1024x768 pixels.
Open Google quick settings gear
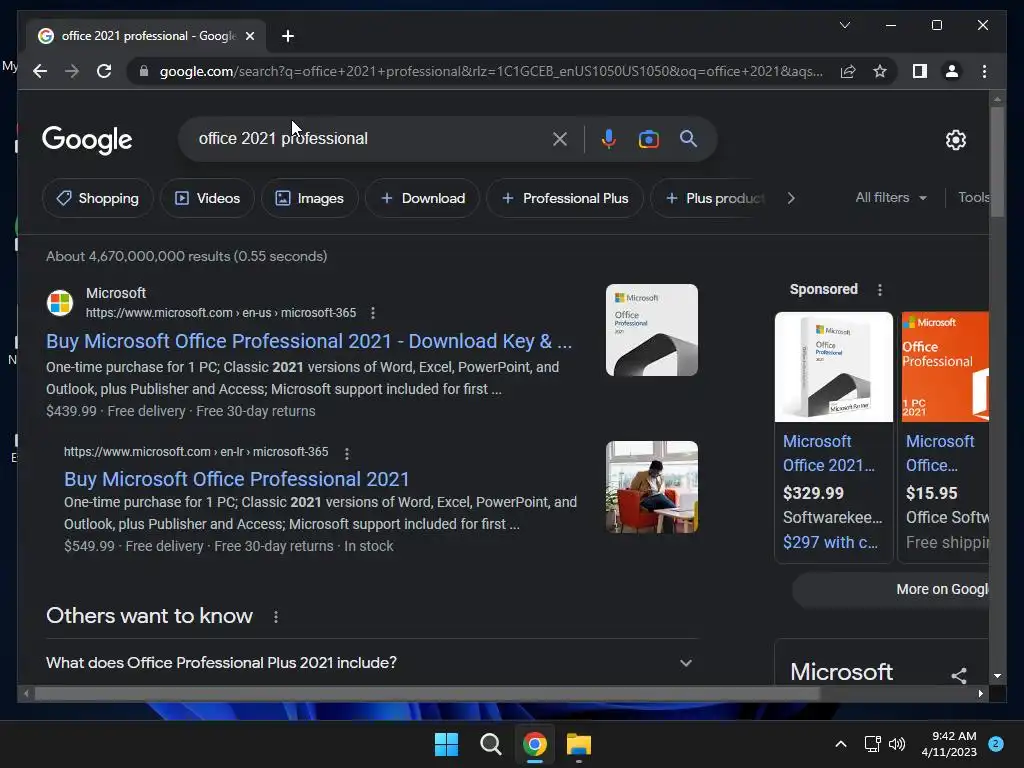click(x=955, y=139)
